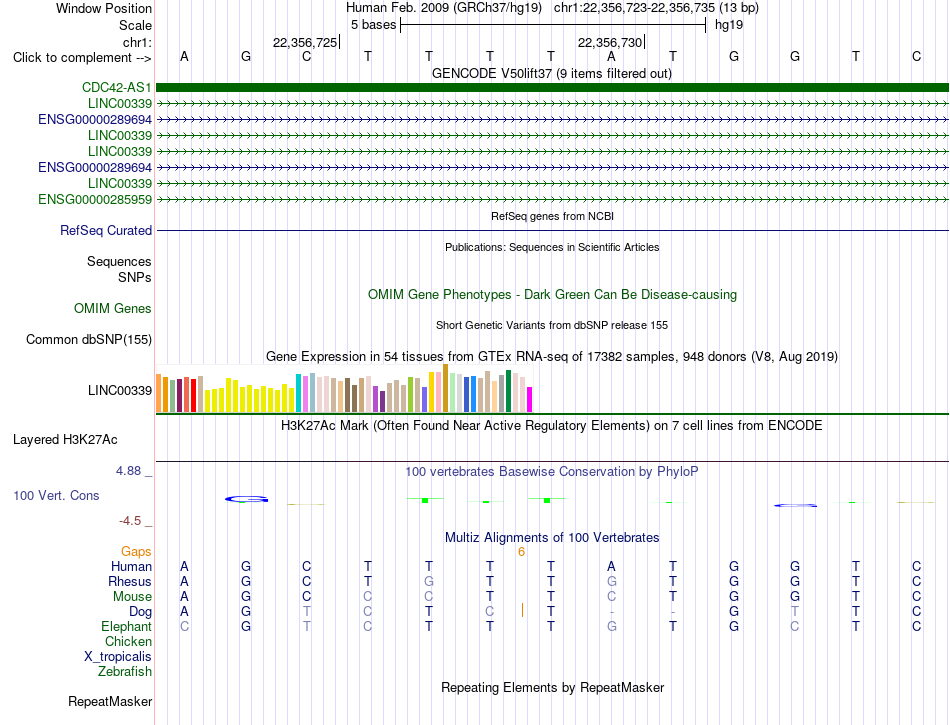Click the 22,356,725 ruler position marker
Image resolution: width=950 pixels, height=725 pixels.
point(306,42)
